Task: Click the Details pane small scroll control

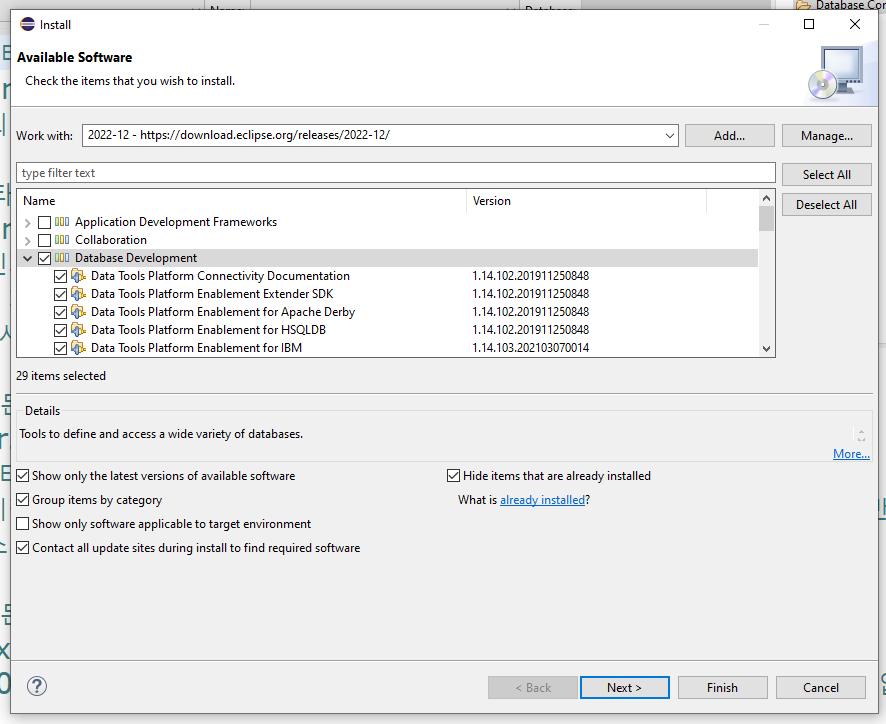Action: click(861, 435)
